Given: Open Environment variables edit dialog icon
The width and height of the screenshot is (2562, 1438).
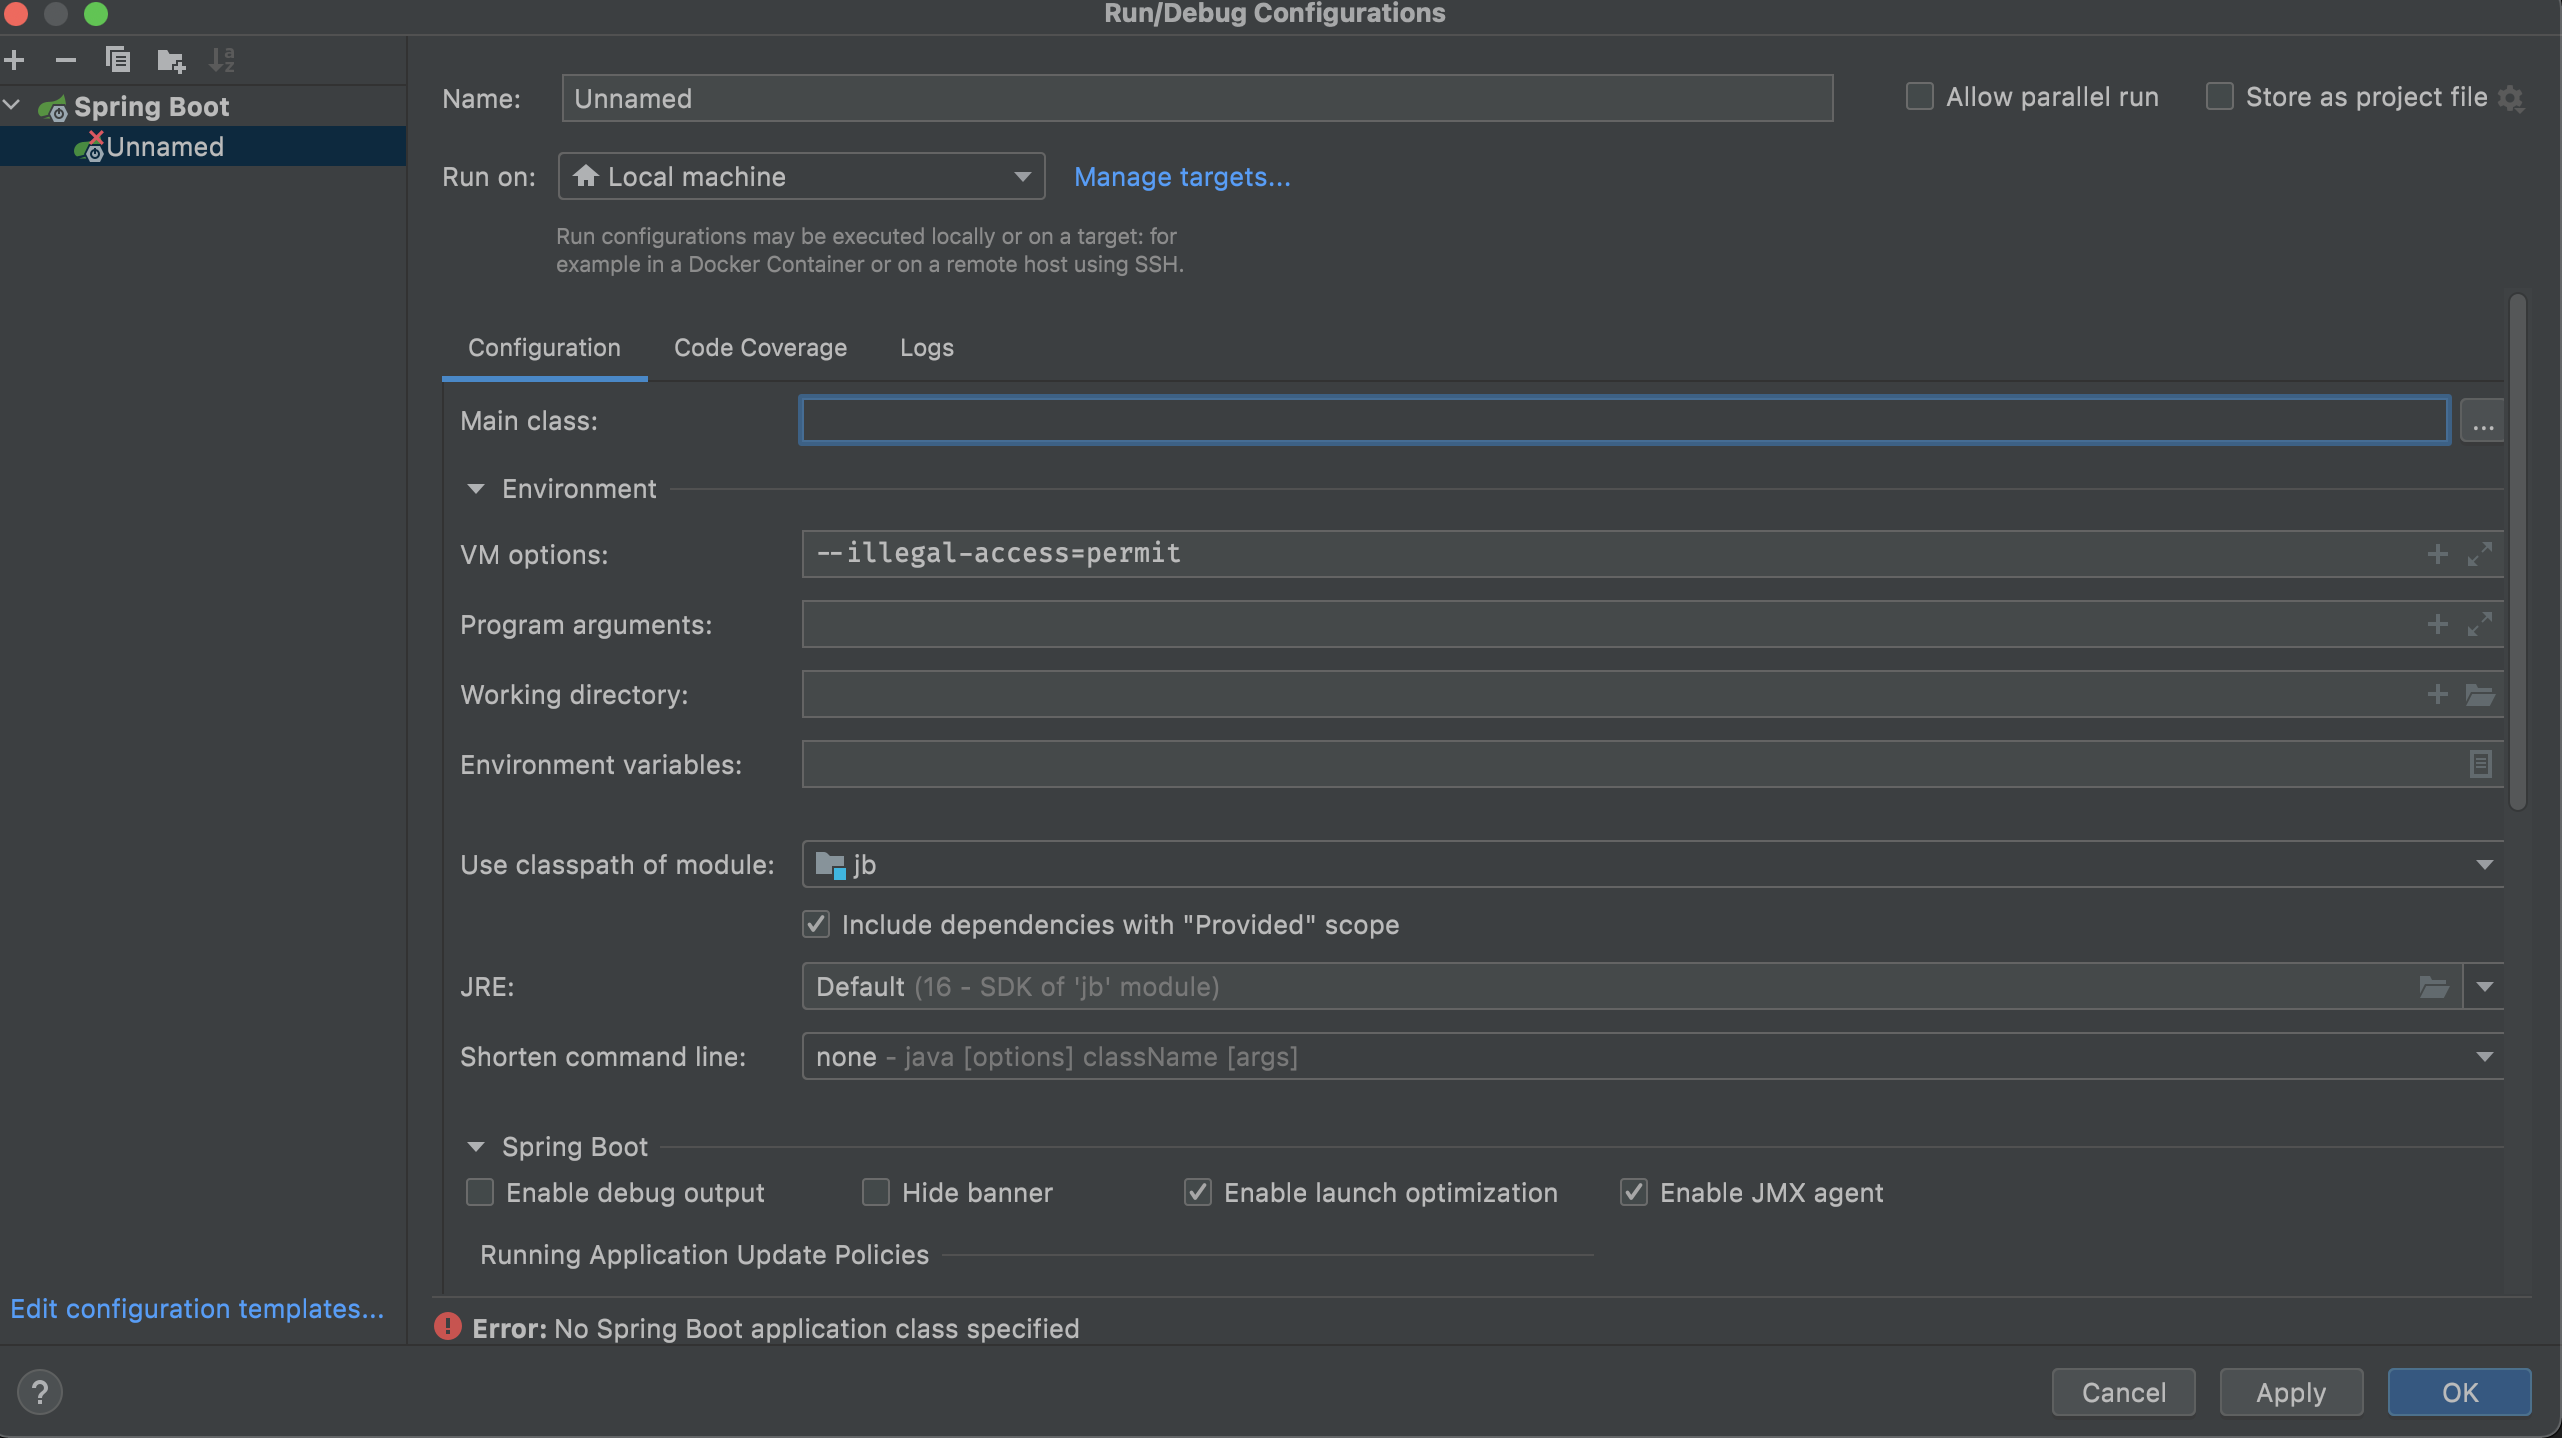Looking at the screenshot, I should click(x=2479, y=764).
